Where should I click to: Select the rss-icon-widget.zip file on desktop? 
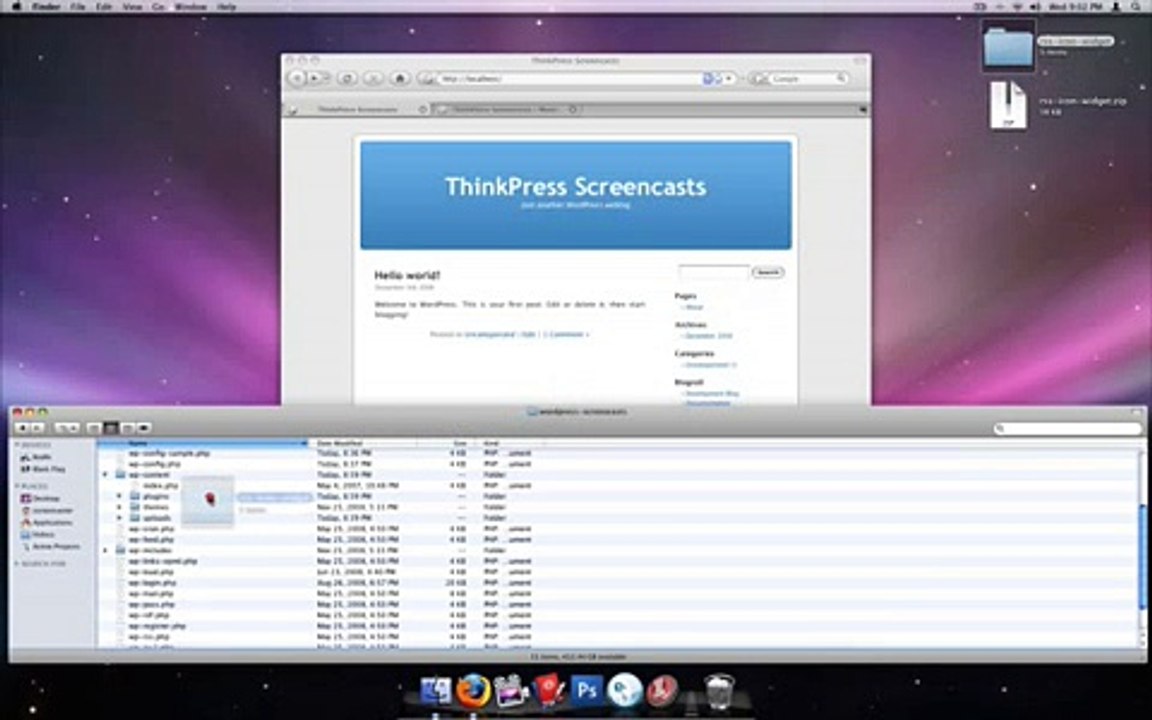pyautogui.click(x=1008, y=105)
